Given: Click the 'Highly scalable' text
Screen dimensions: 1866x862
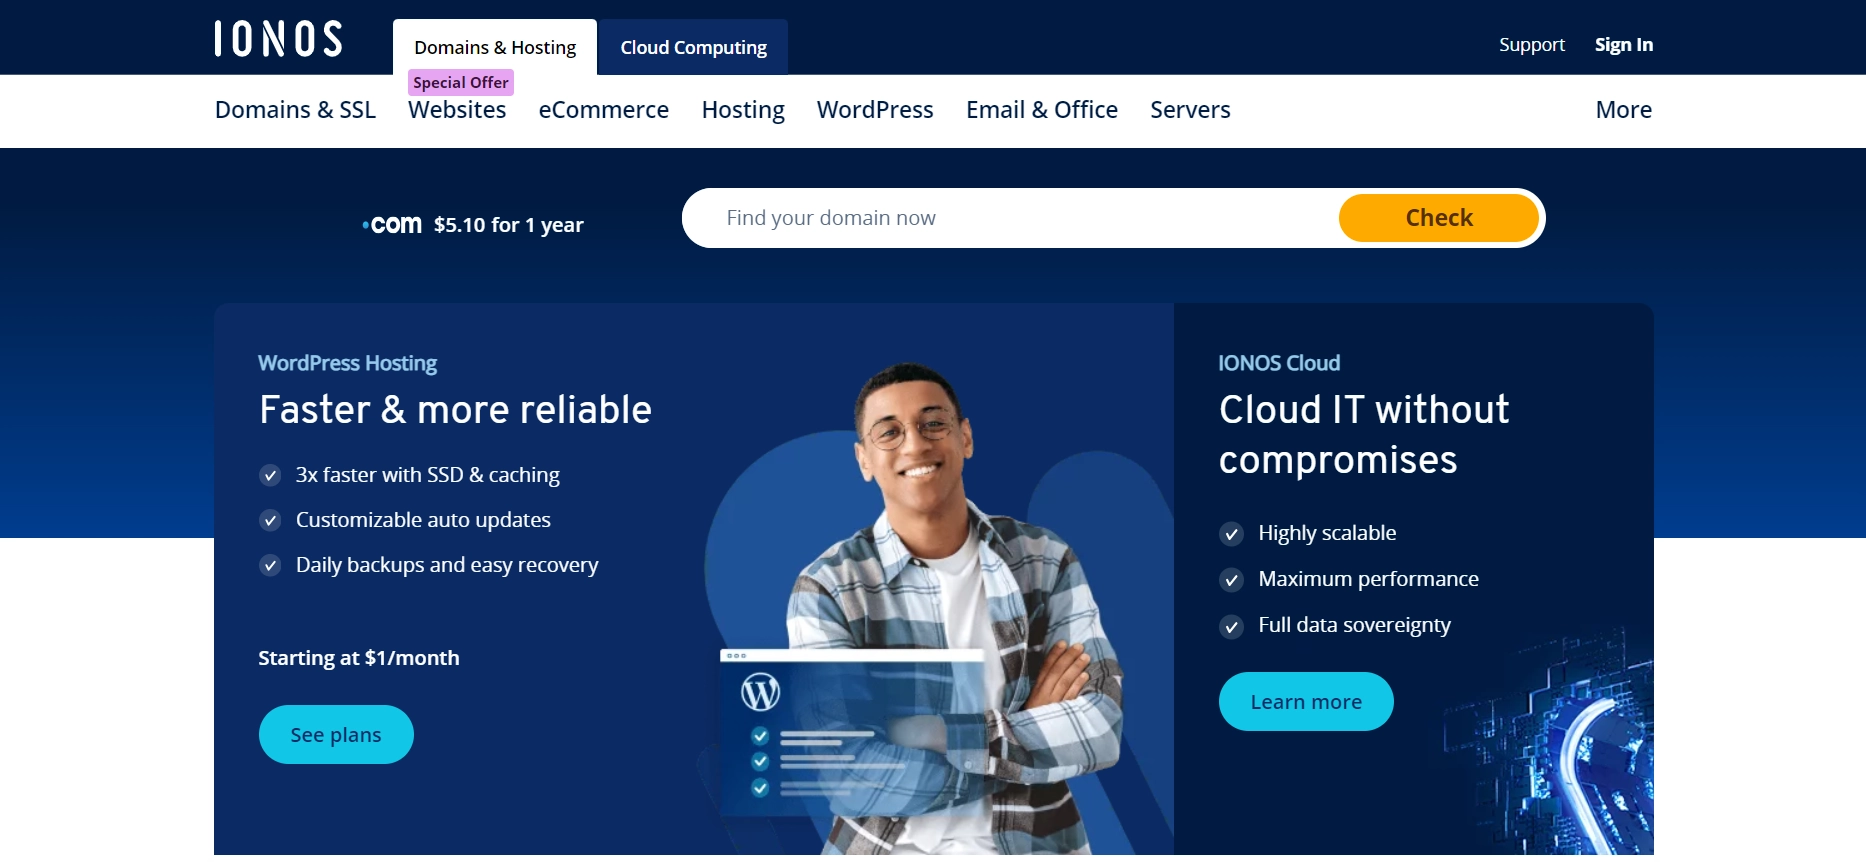Looking at the screenshot, I should pos(1327,533).
